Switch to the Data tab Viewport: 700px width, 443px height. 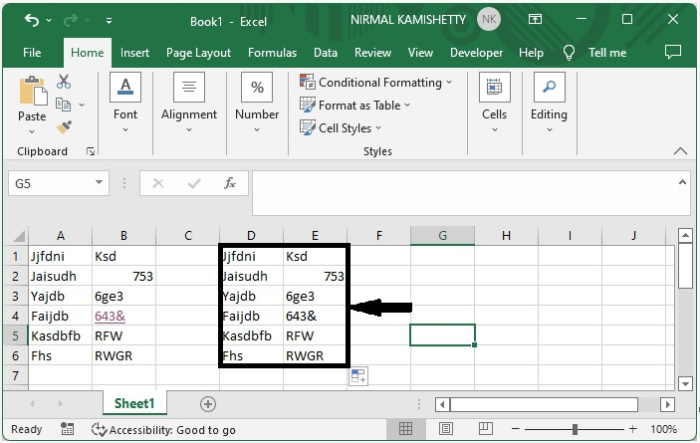[325, 53]
